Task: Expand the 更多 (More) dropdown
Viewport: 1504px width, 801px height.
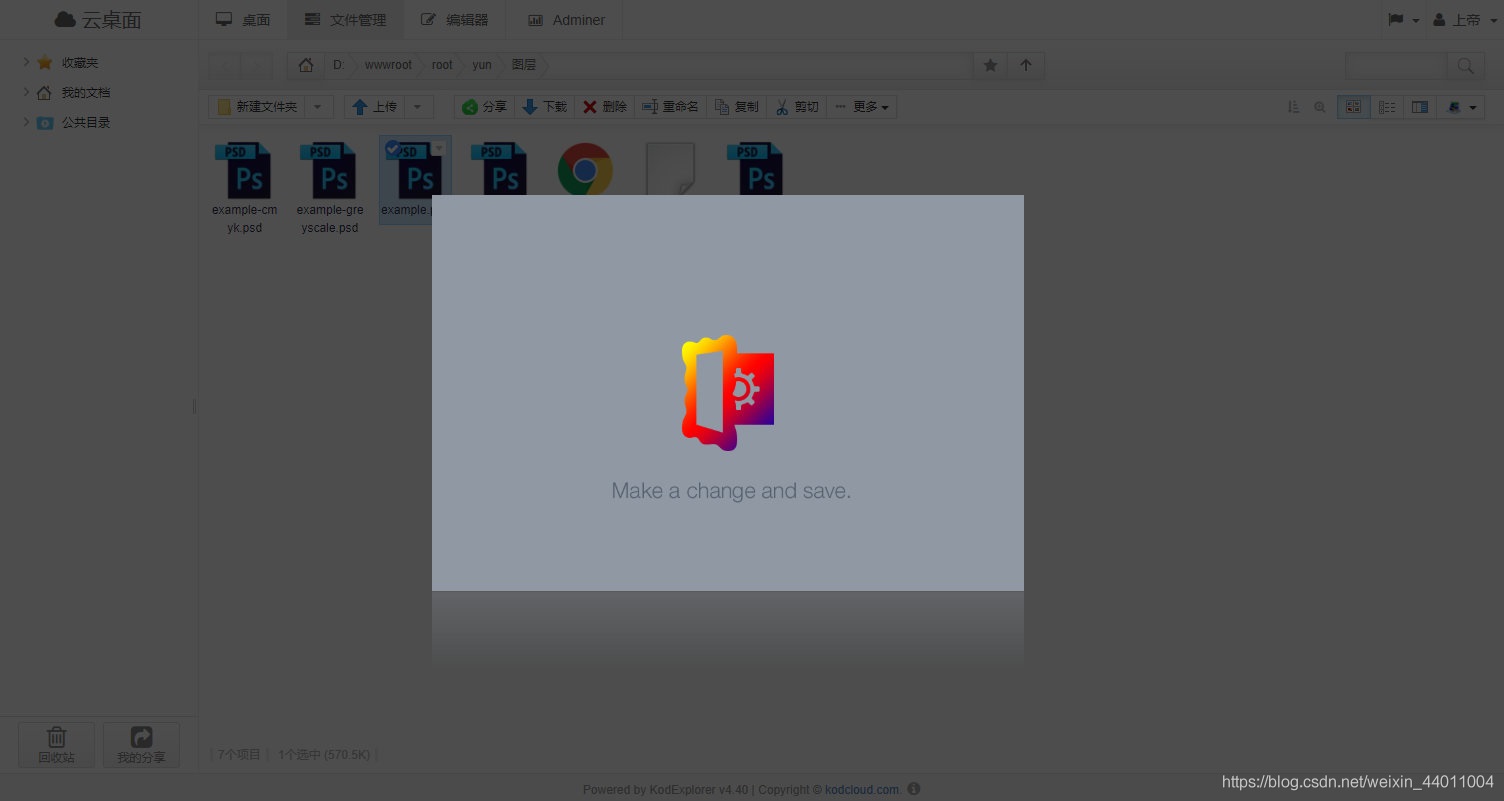Action: tap(861, 107)
